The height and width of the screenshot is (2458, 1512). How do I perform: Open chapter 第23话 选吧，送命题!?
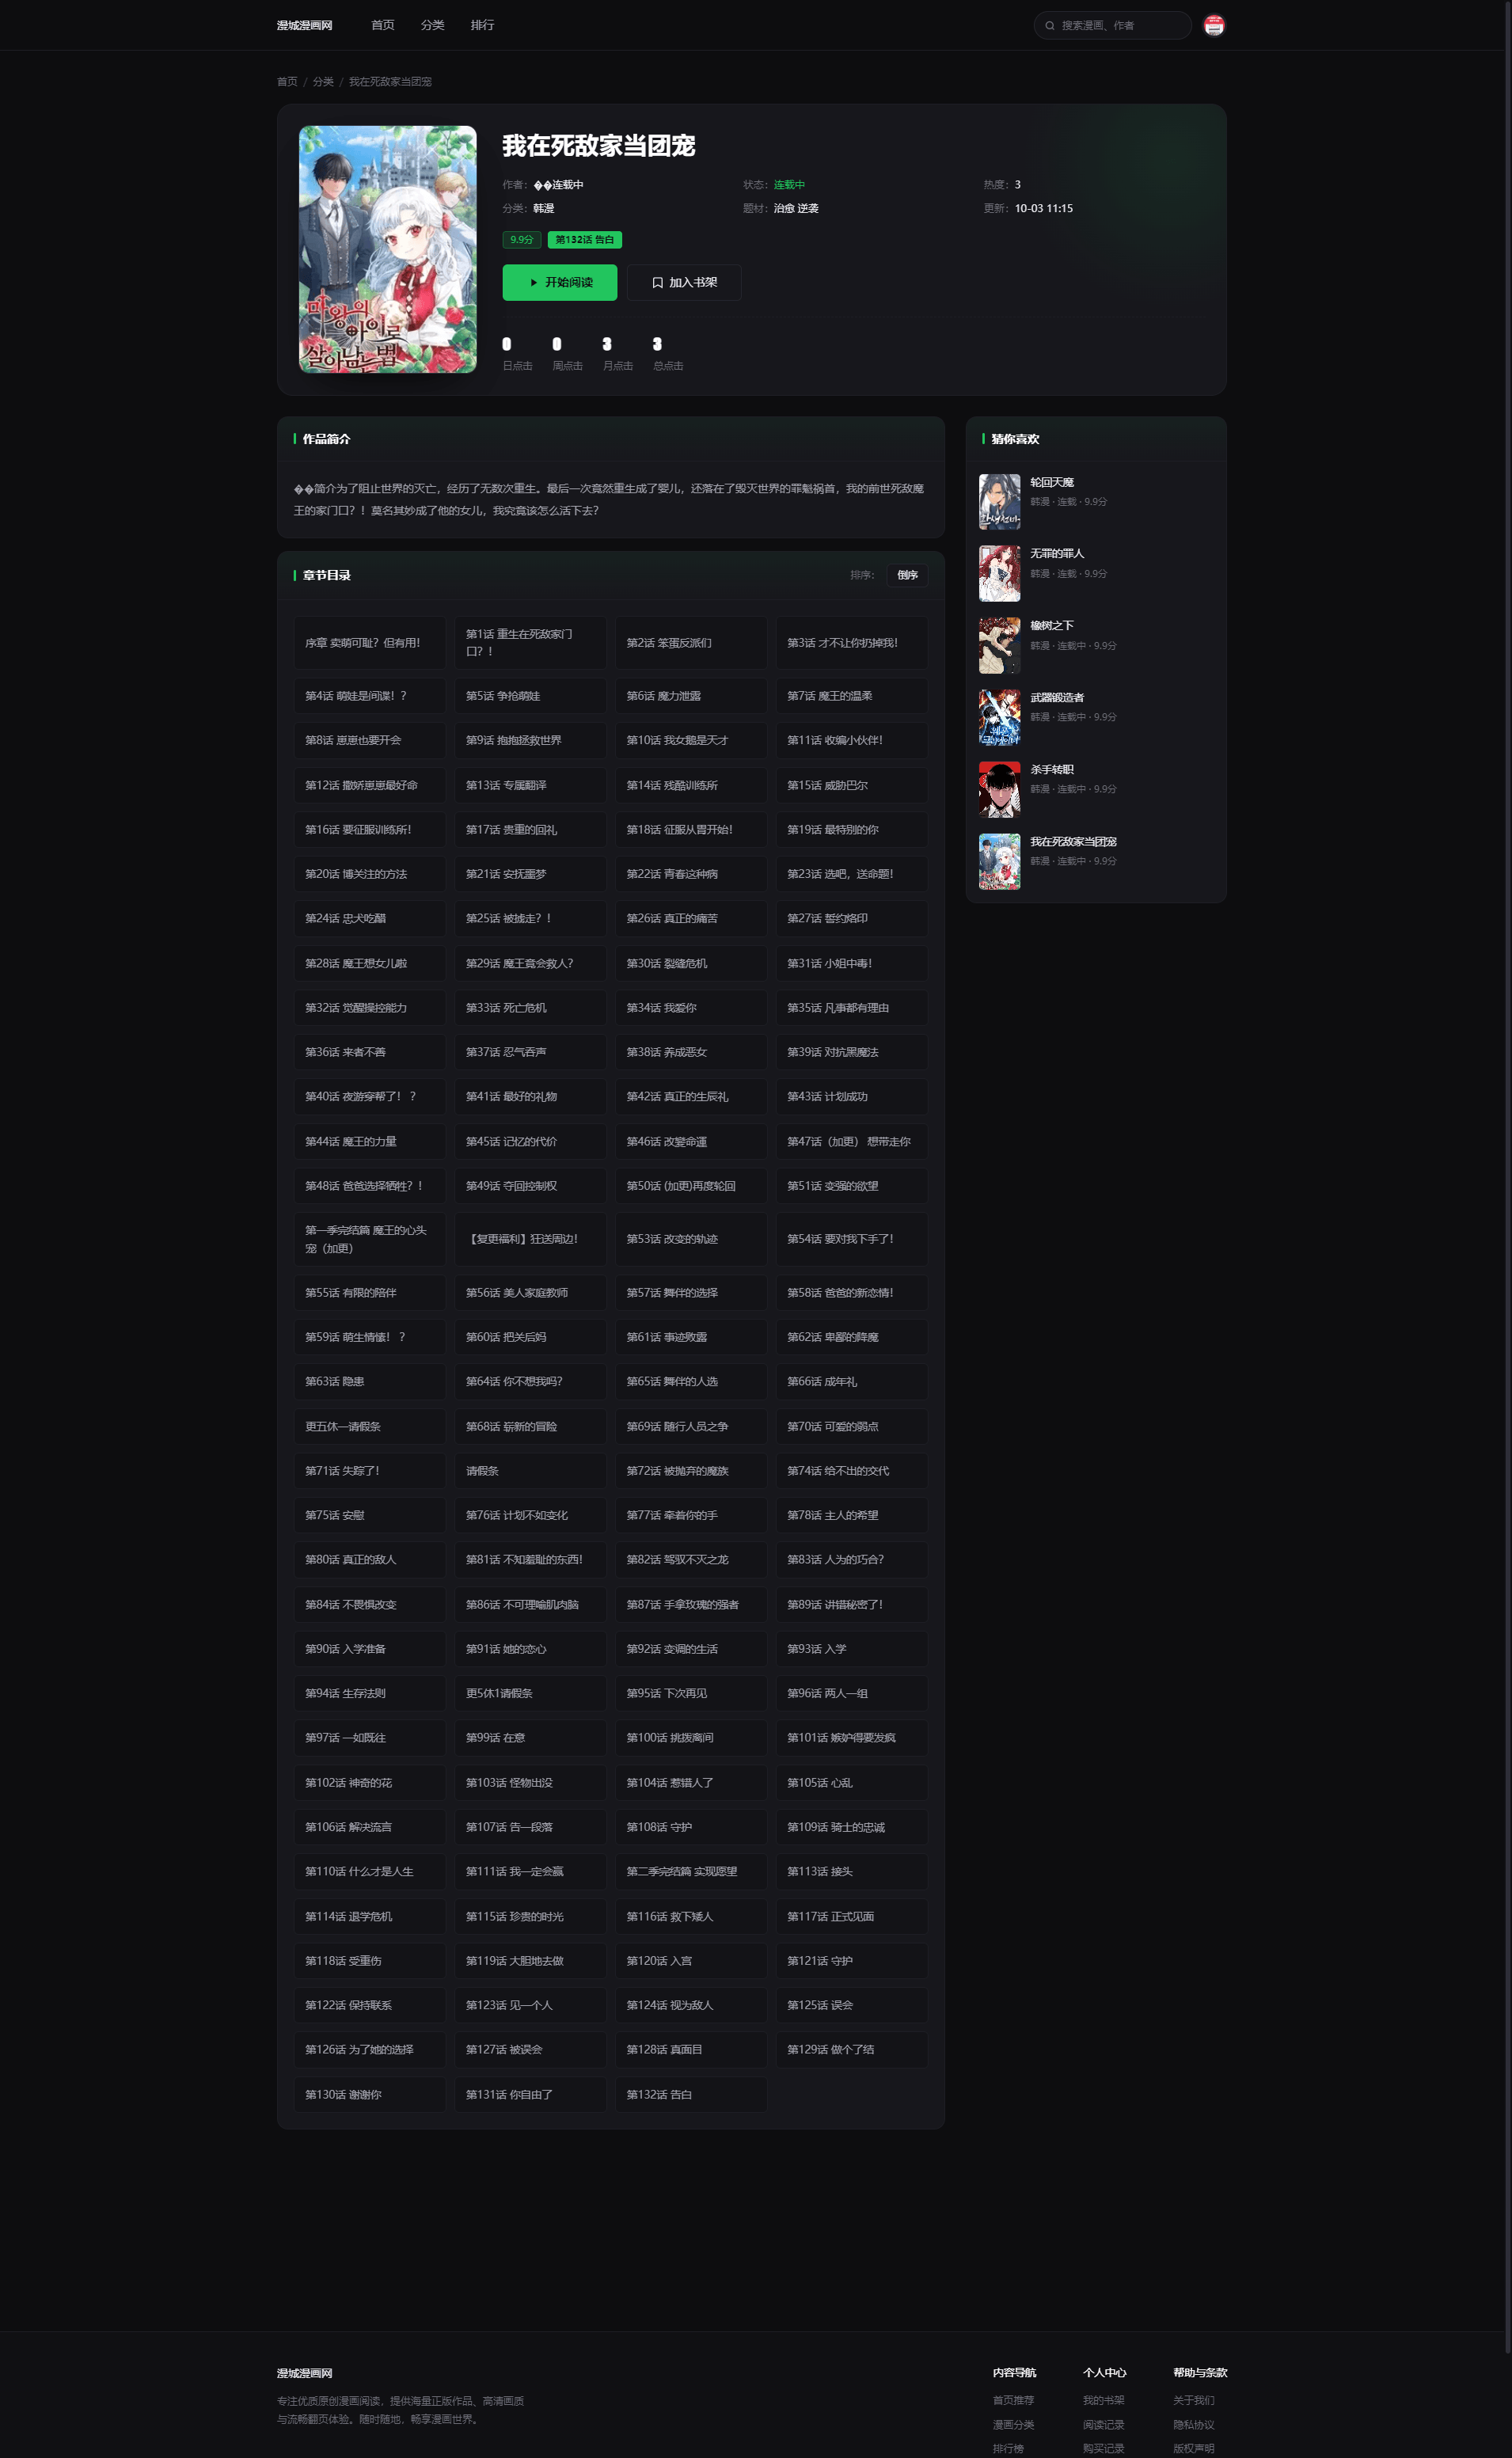(x=851, y=874)
